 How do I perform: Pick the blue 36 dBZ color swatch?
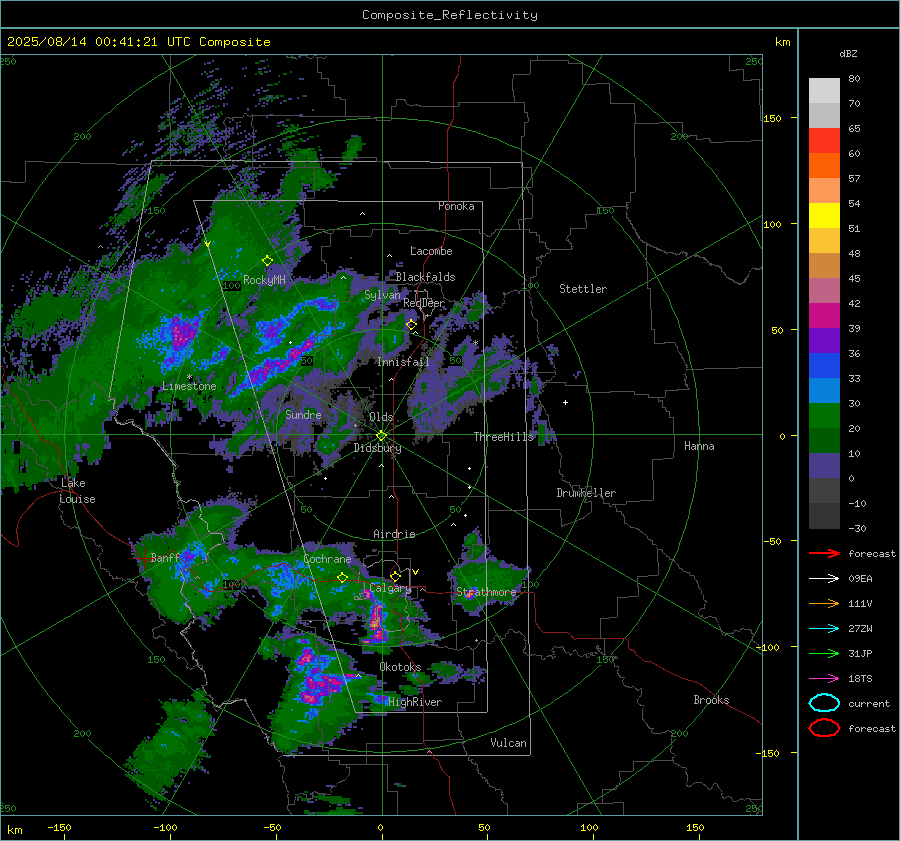(824, 365)
